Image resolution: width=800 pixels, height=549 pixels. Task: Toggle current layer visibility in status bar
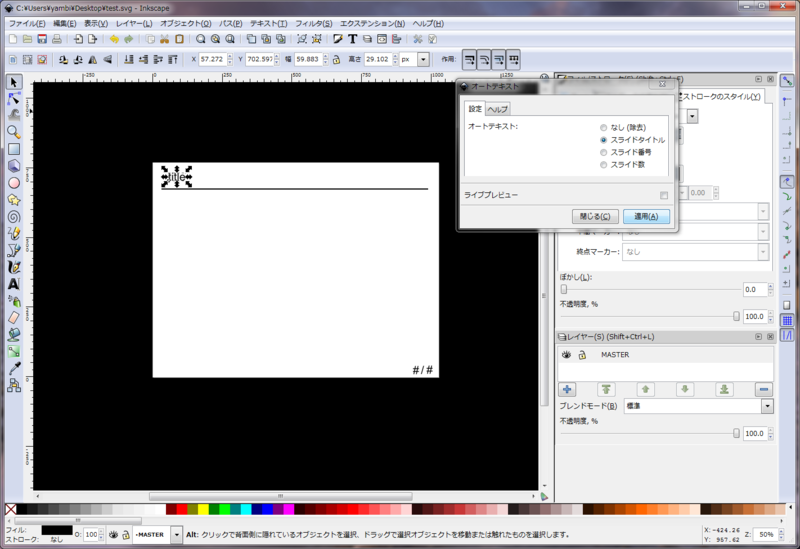113,534
